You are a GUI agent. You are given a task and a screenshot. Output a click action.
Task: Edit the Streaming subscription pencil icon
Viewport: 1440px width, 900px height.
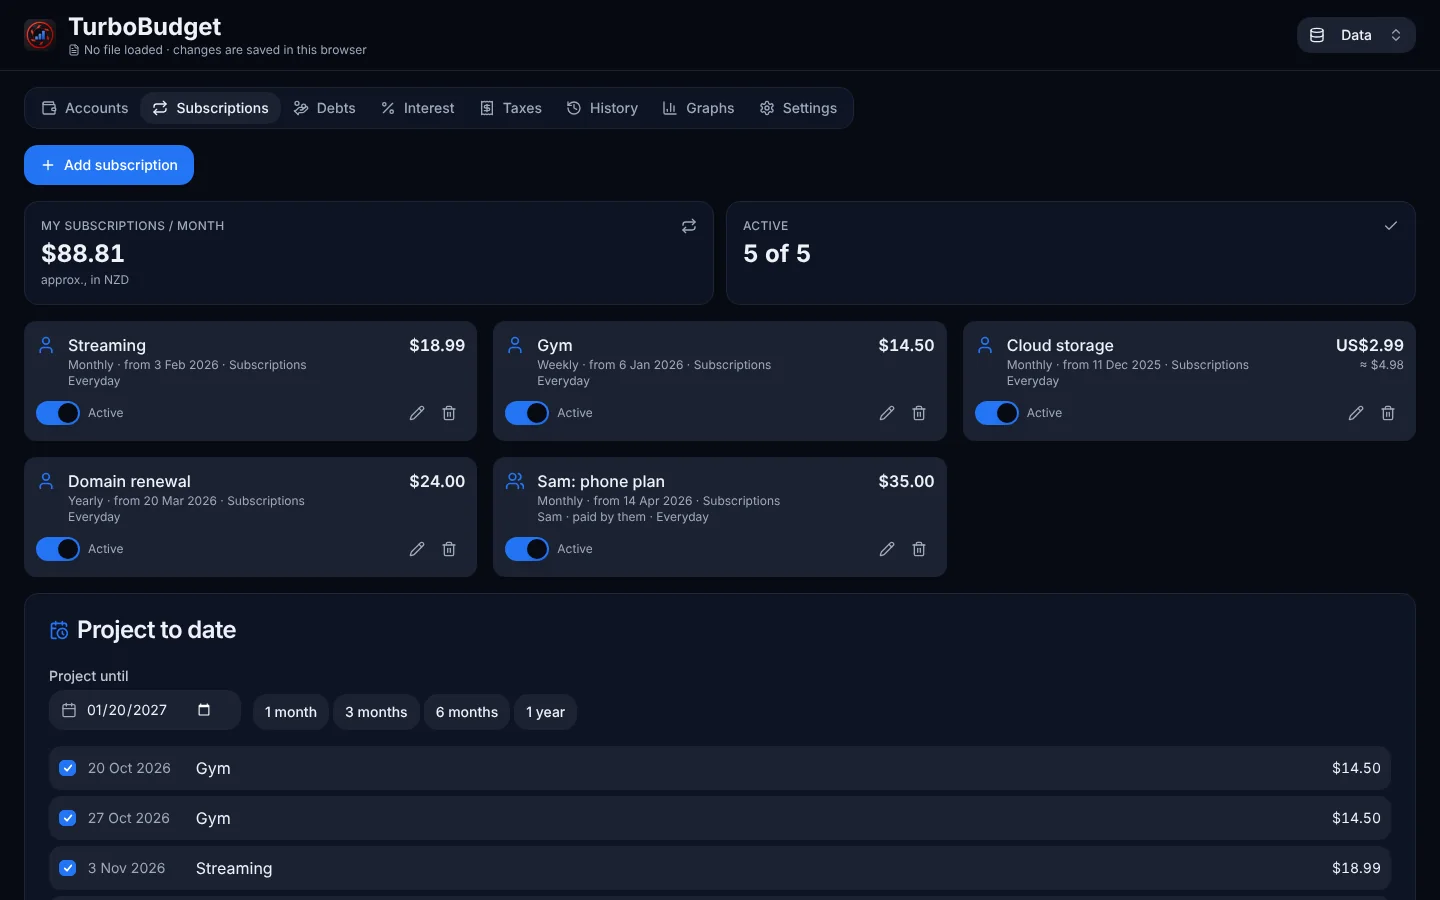(417, 413)
